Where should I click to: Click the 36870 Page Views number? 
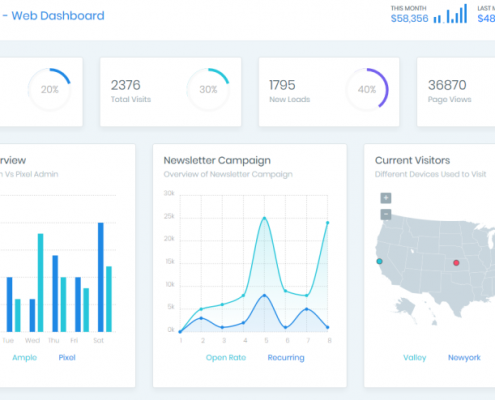coord(447,85)
